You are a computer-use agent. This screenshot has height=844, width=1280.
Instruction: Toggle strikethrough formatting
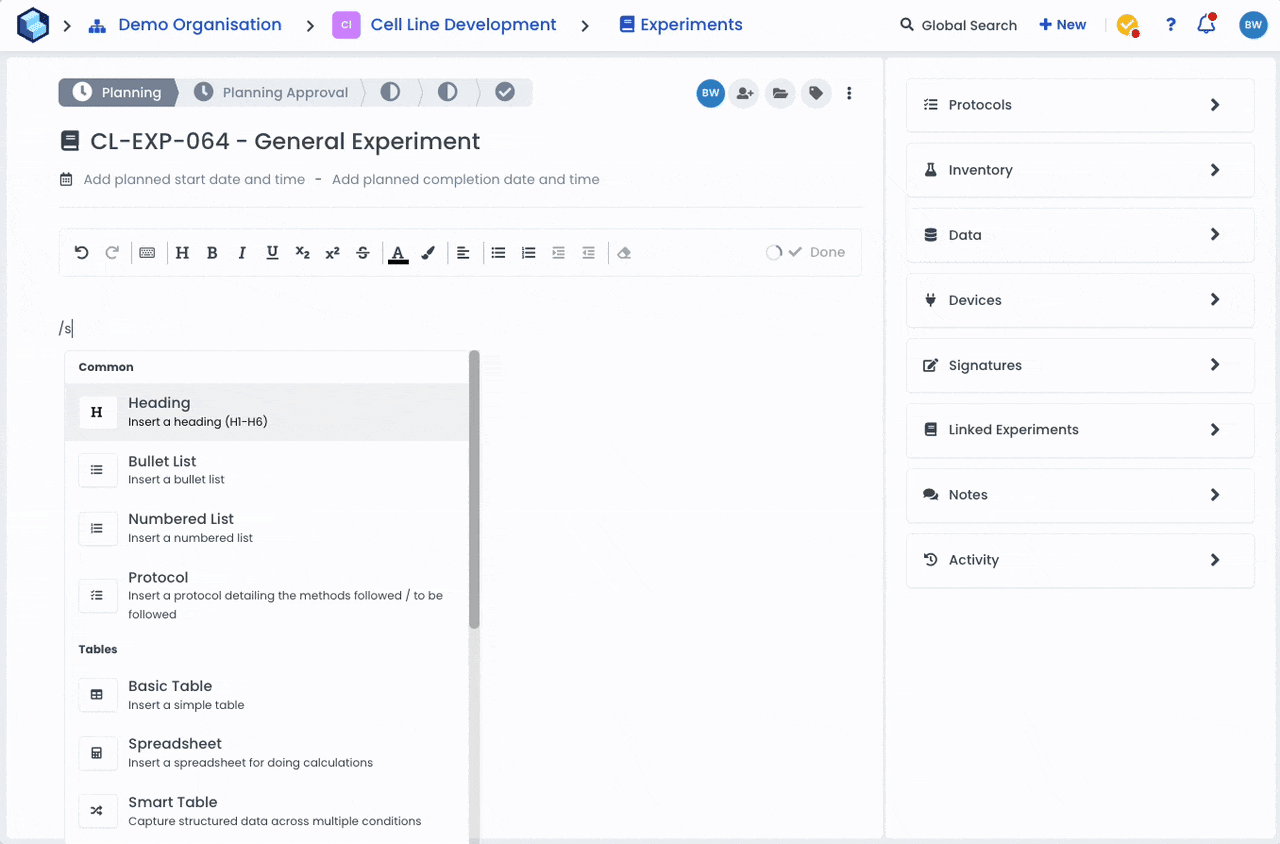[363, 253]
